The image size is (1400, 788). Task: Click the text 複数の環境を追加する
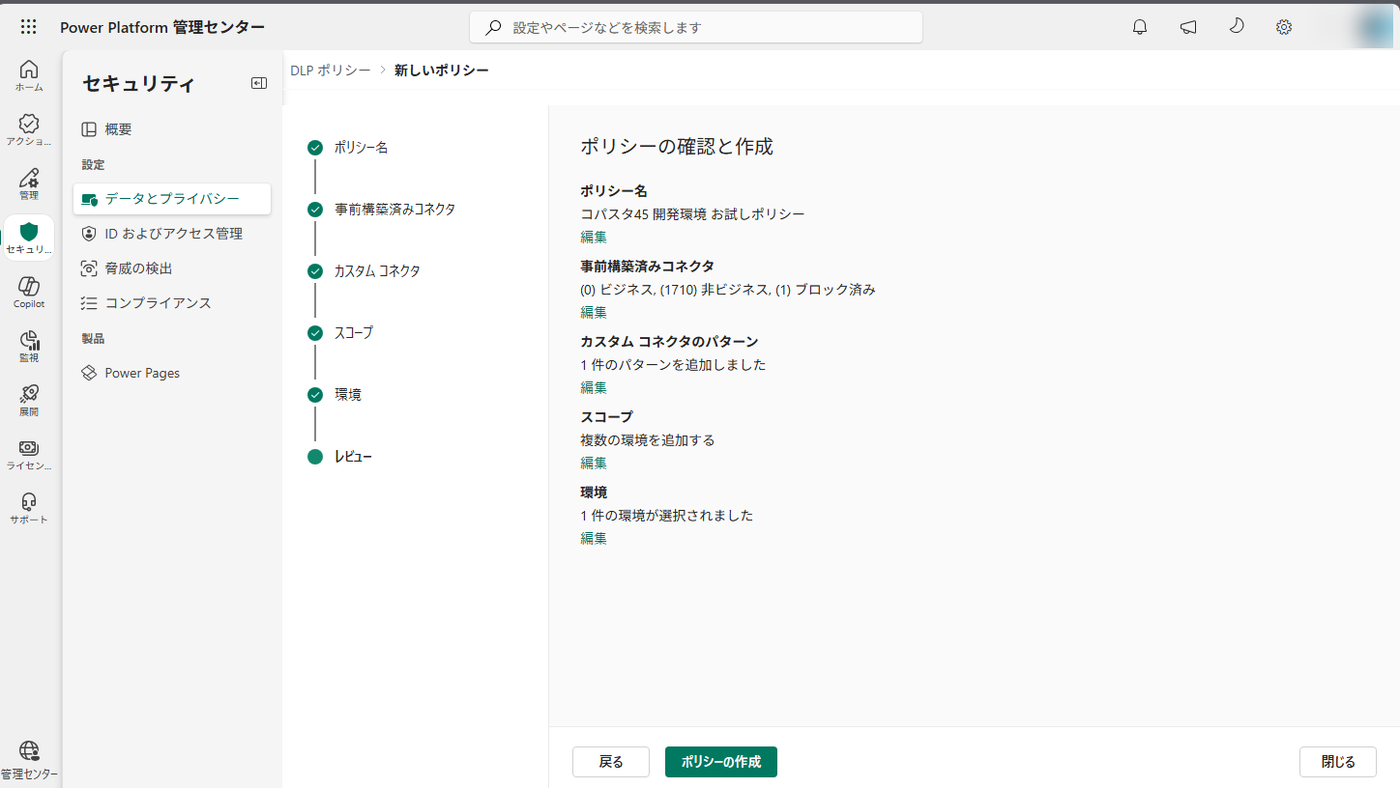click(648, 440)
